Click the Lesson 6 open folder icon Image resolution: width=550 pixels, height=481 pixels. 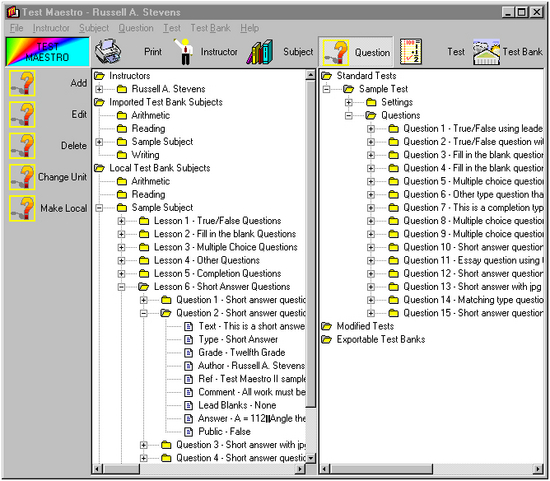tap(143, 287)
